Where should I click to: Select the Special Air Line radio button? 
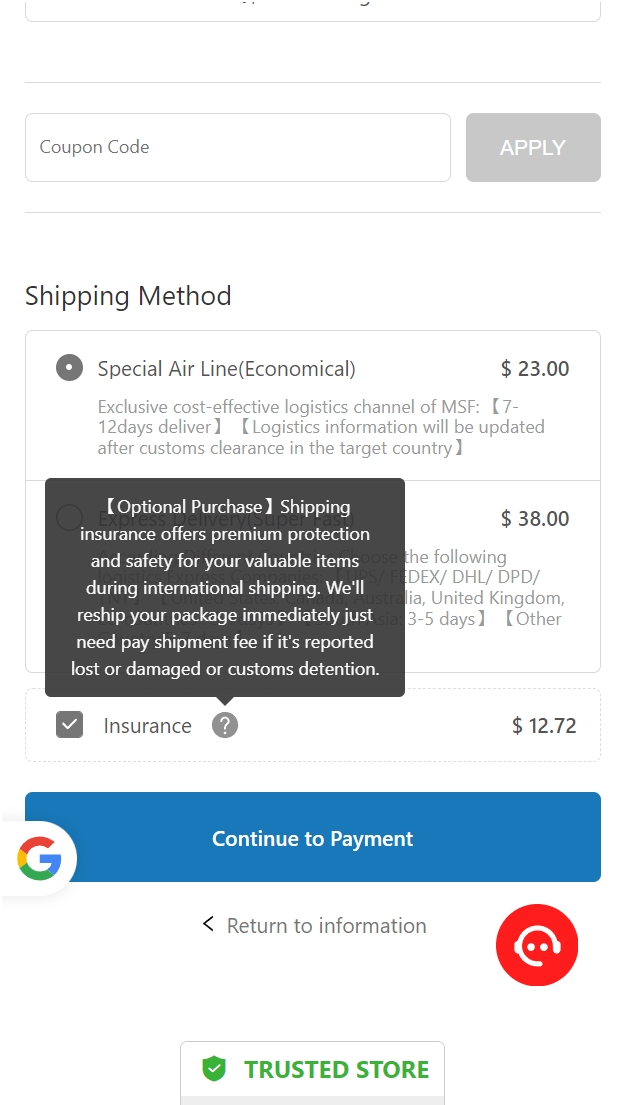point(69,368)
